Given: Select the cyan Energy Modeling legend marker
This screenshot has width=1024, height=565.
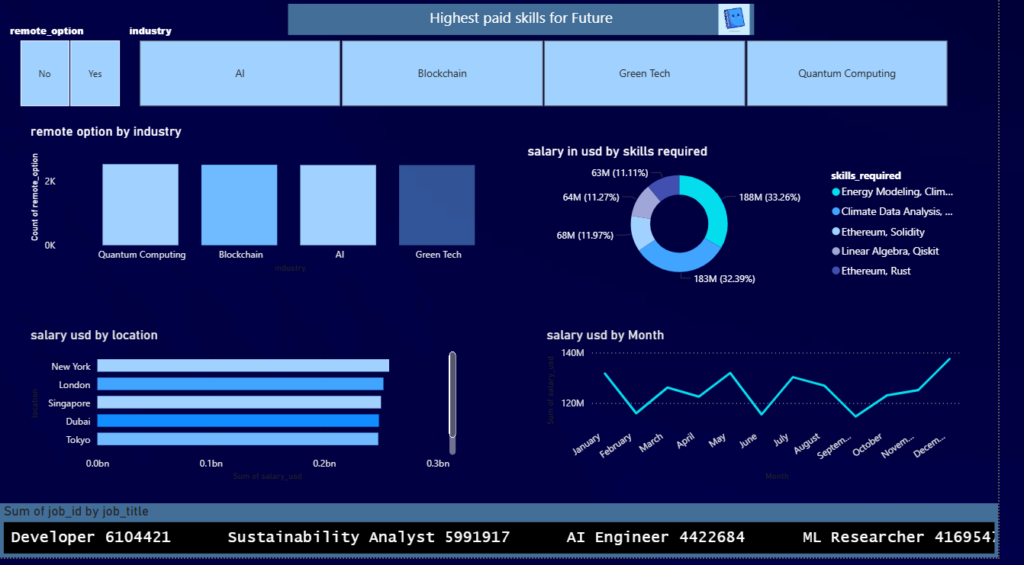Looking at the screenshot, I should point(836,192).
